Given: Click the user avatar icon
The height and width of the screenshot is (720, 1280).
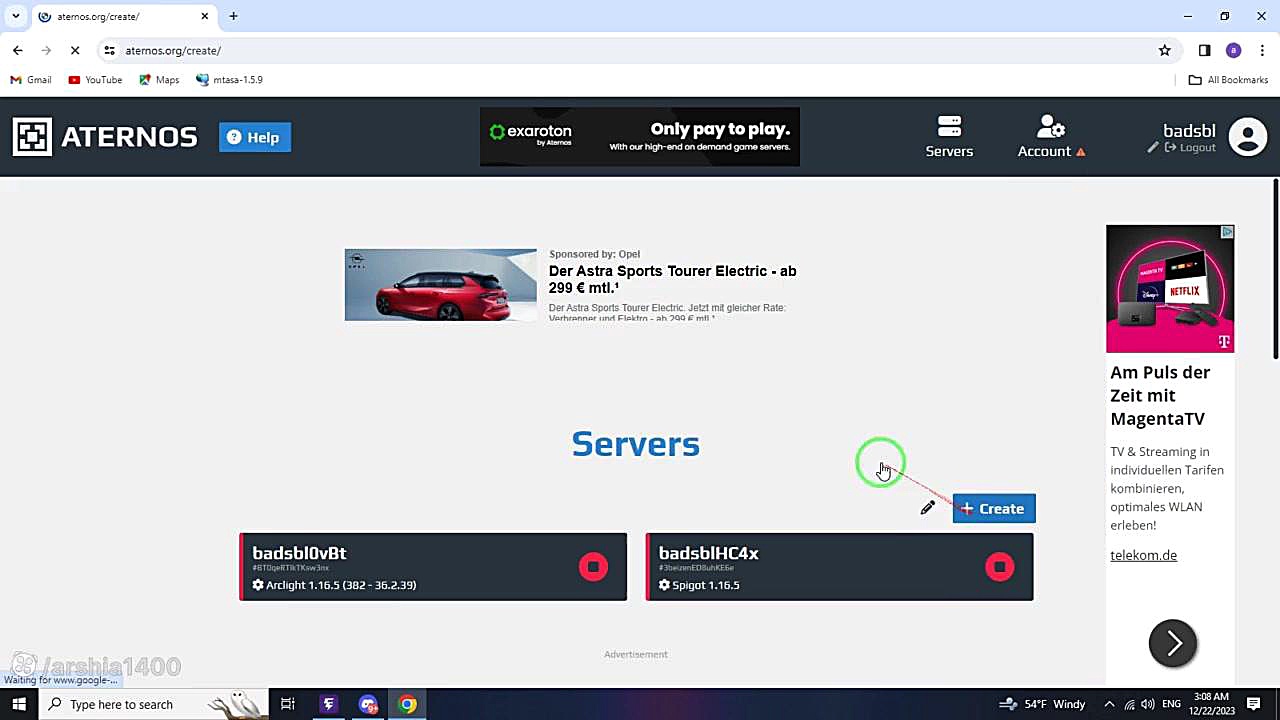Looking at the screenshot, I should (x=1247, y=137).
